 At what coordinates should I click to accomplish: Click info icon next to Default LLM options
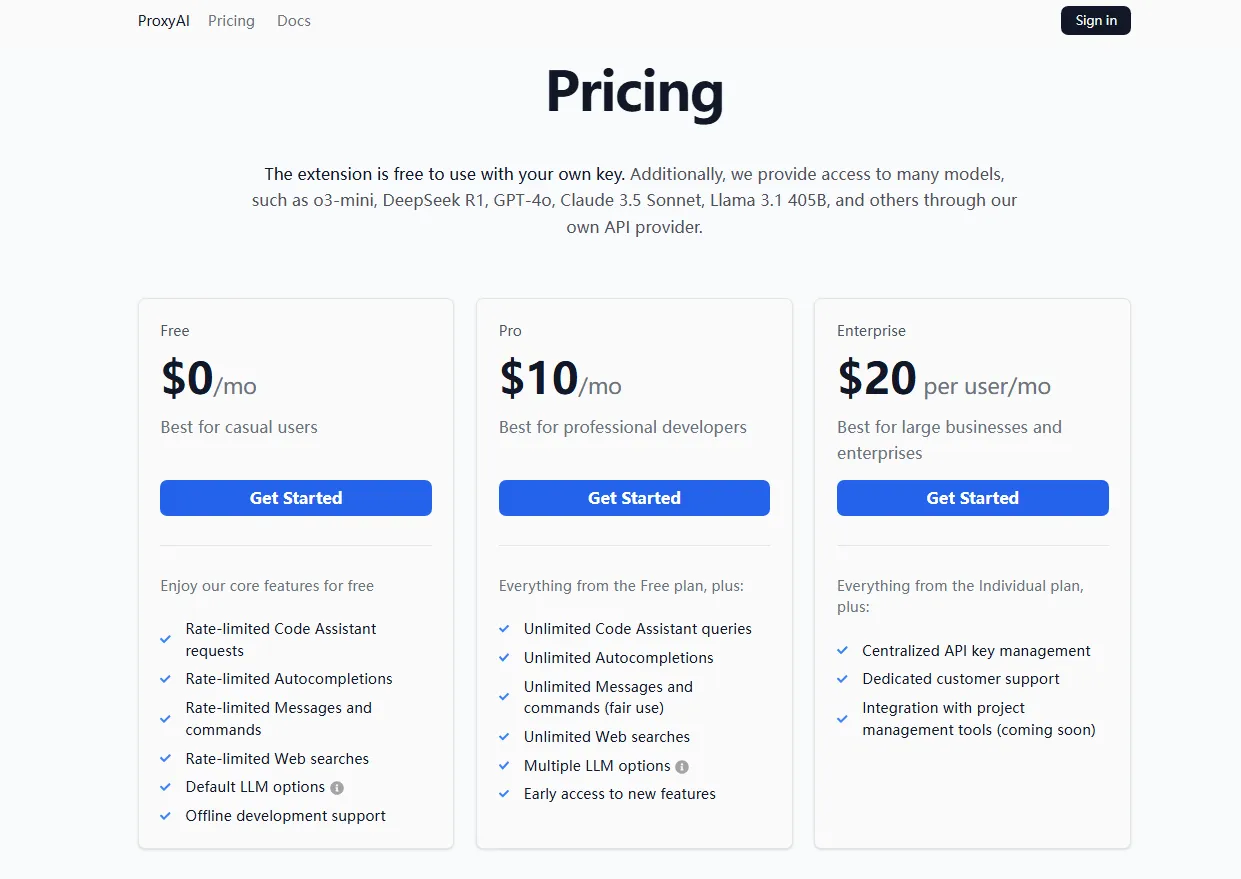(x=337, y=788)
